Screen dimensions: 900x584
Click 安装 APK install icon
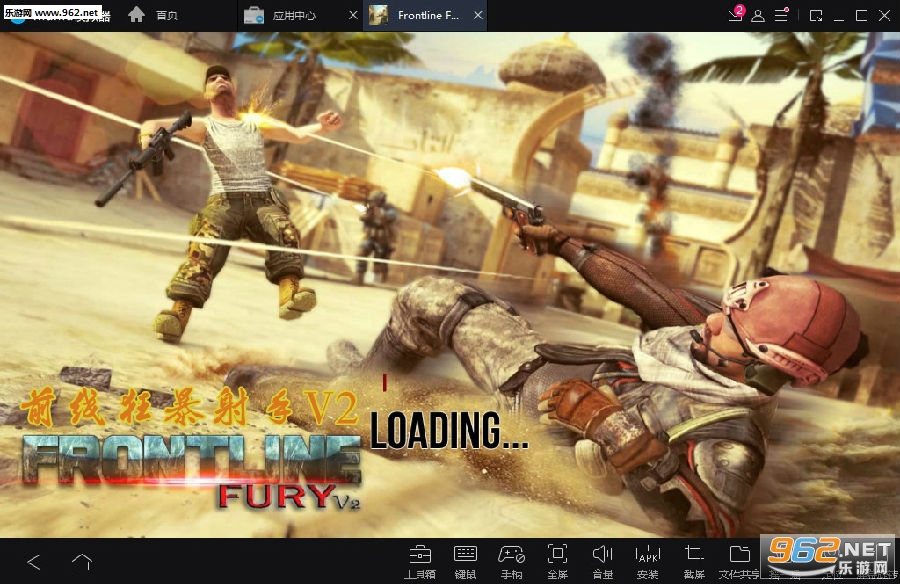coord(648,562)
